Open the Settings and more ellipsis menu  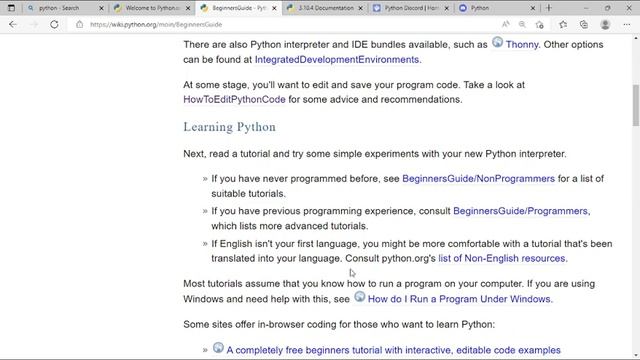[x=627, y=24]
